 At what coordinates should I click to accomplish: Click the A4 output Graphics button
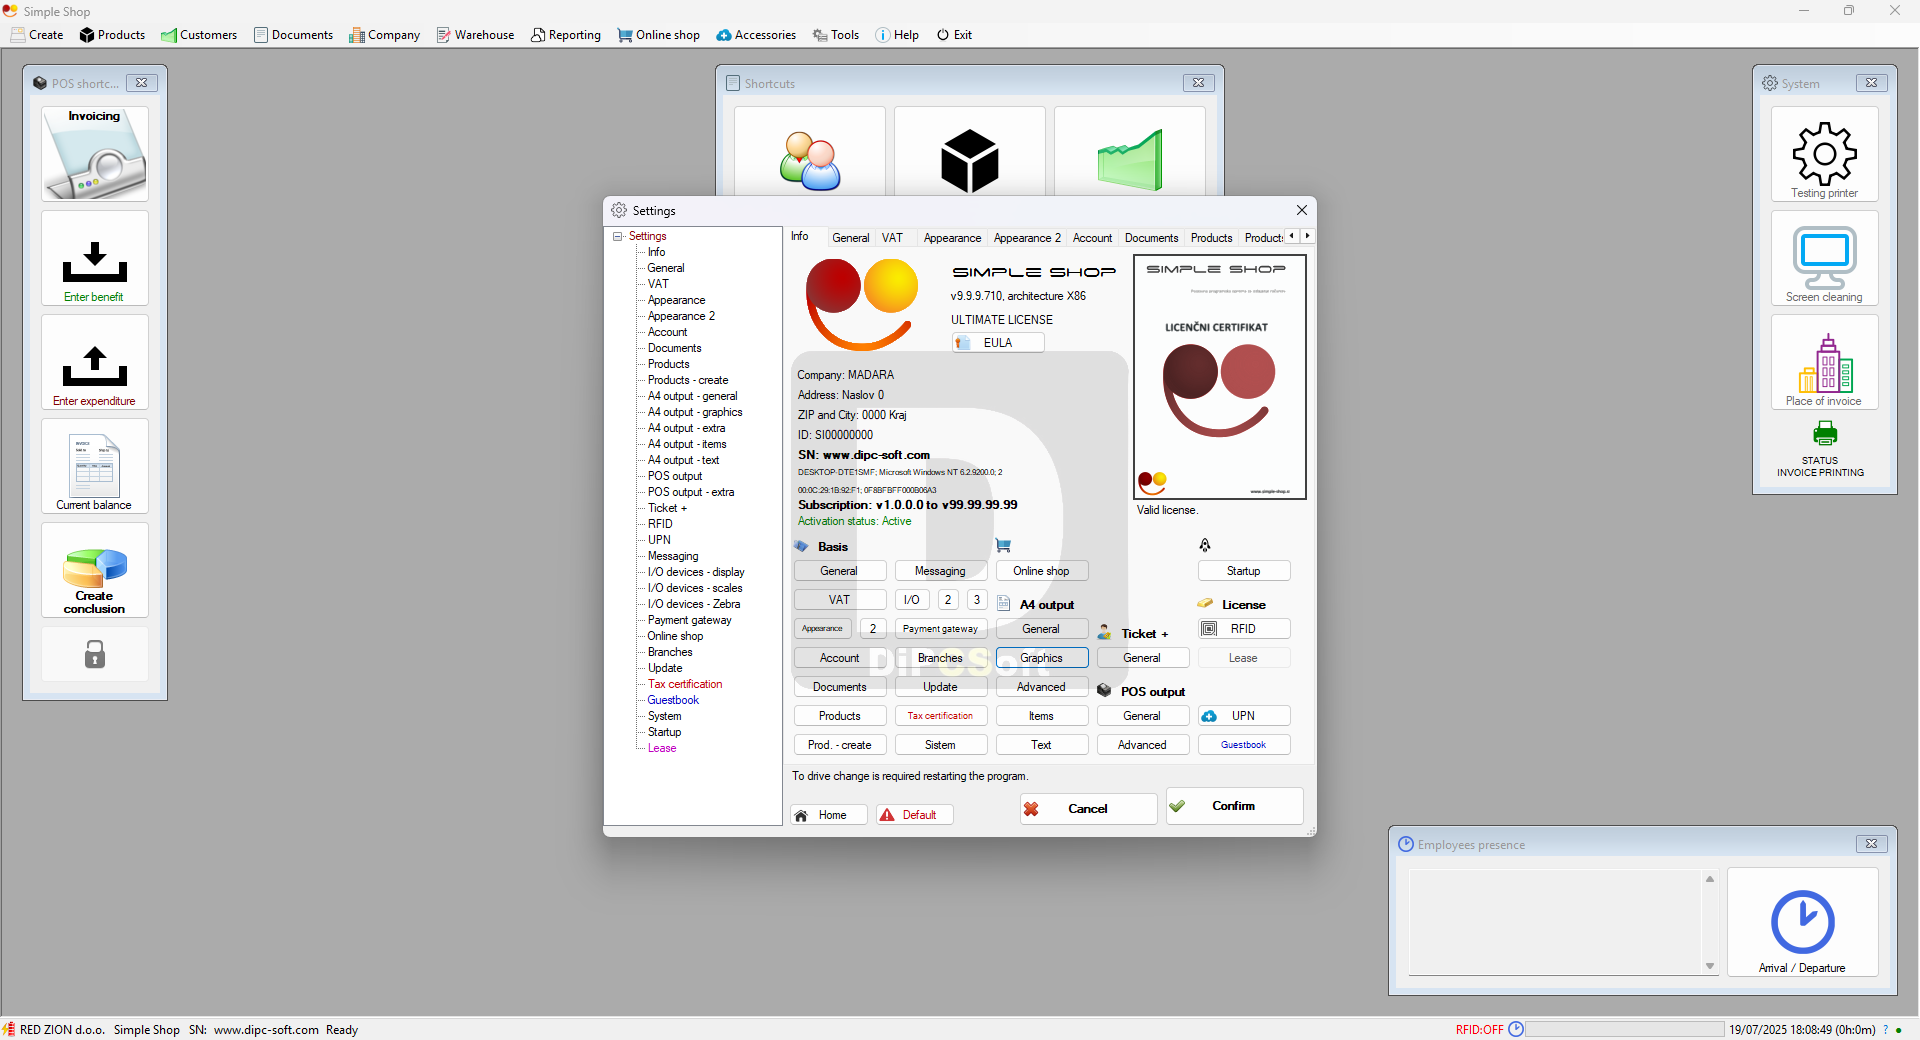tap(1042, 658)
